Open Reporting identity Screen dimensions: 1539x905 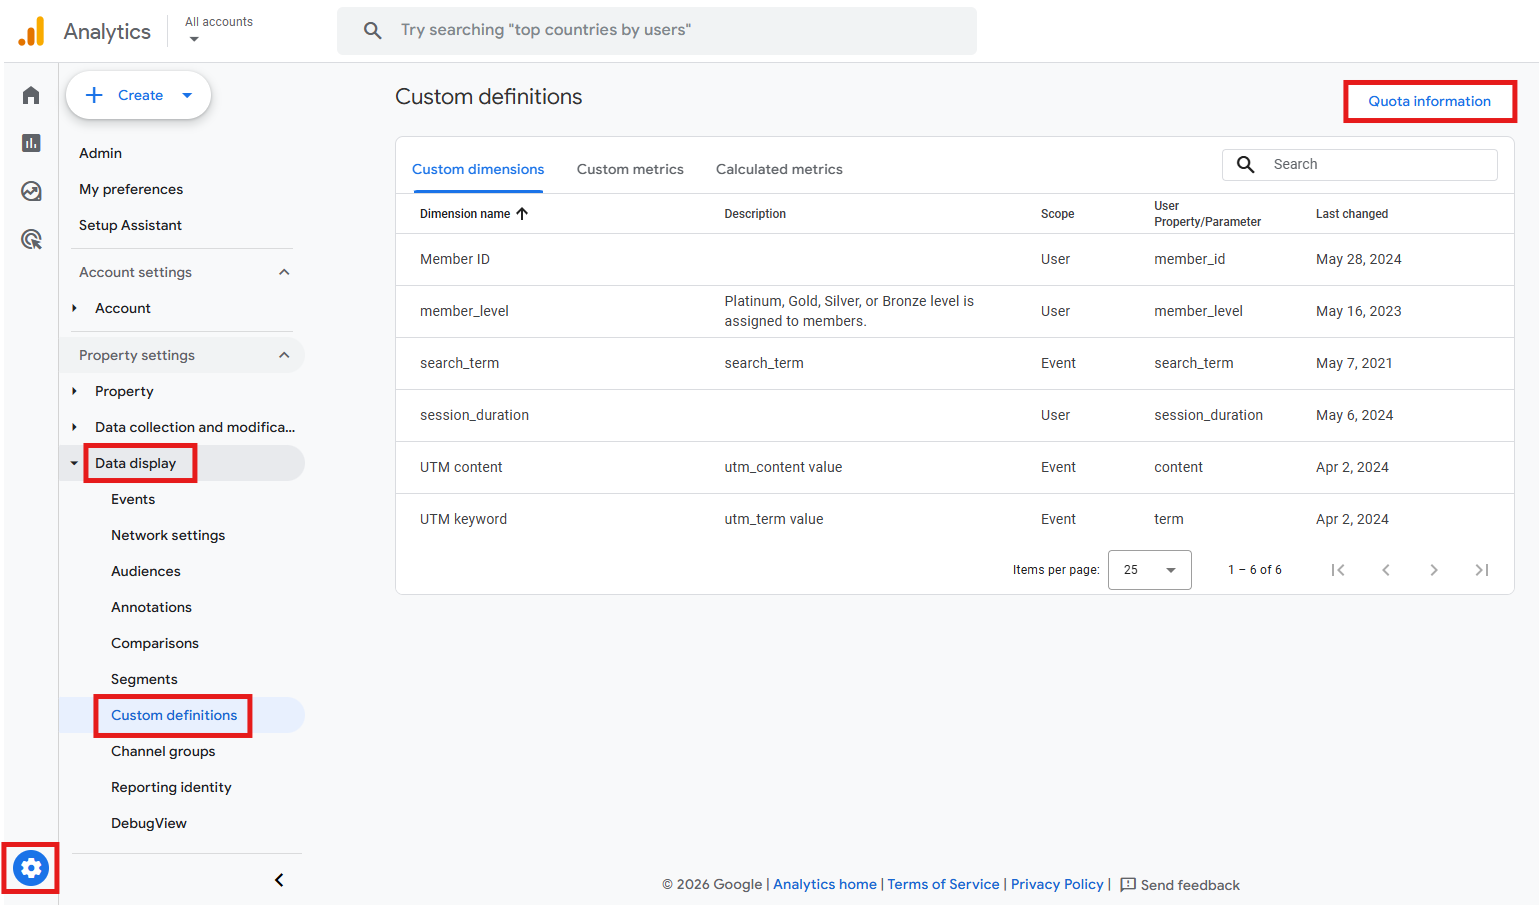(171, 787)
